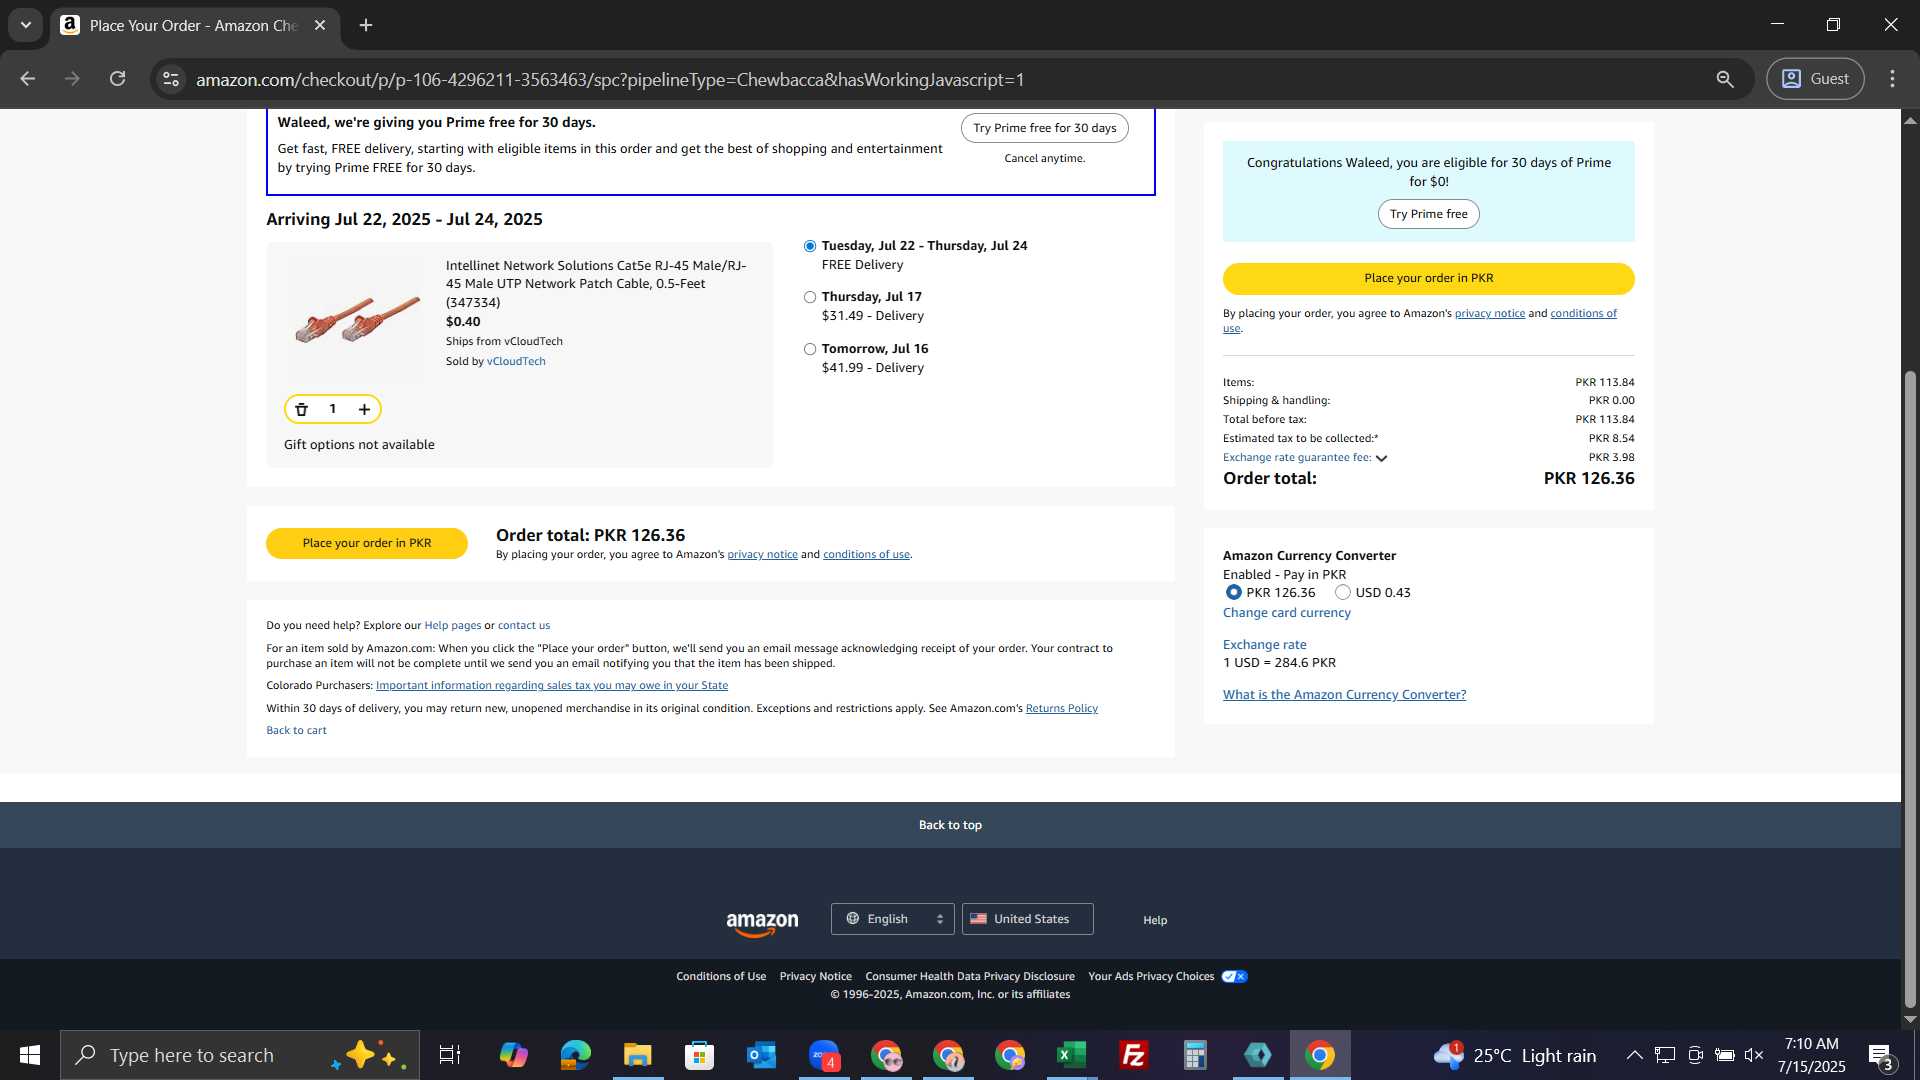The width and height of the screenshot is (1920, 1080).
Task: Click the page vertical scrollbar thumb
Action: (x=1910, y=690)
